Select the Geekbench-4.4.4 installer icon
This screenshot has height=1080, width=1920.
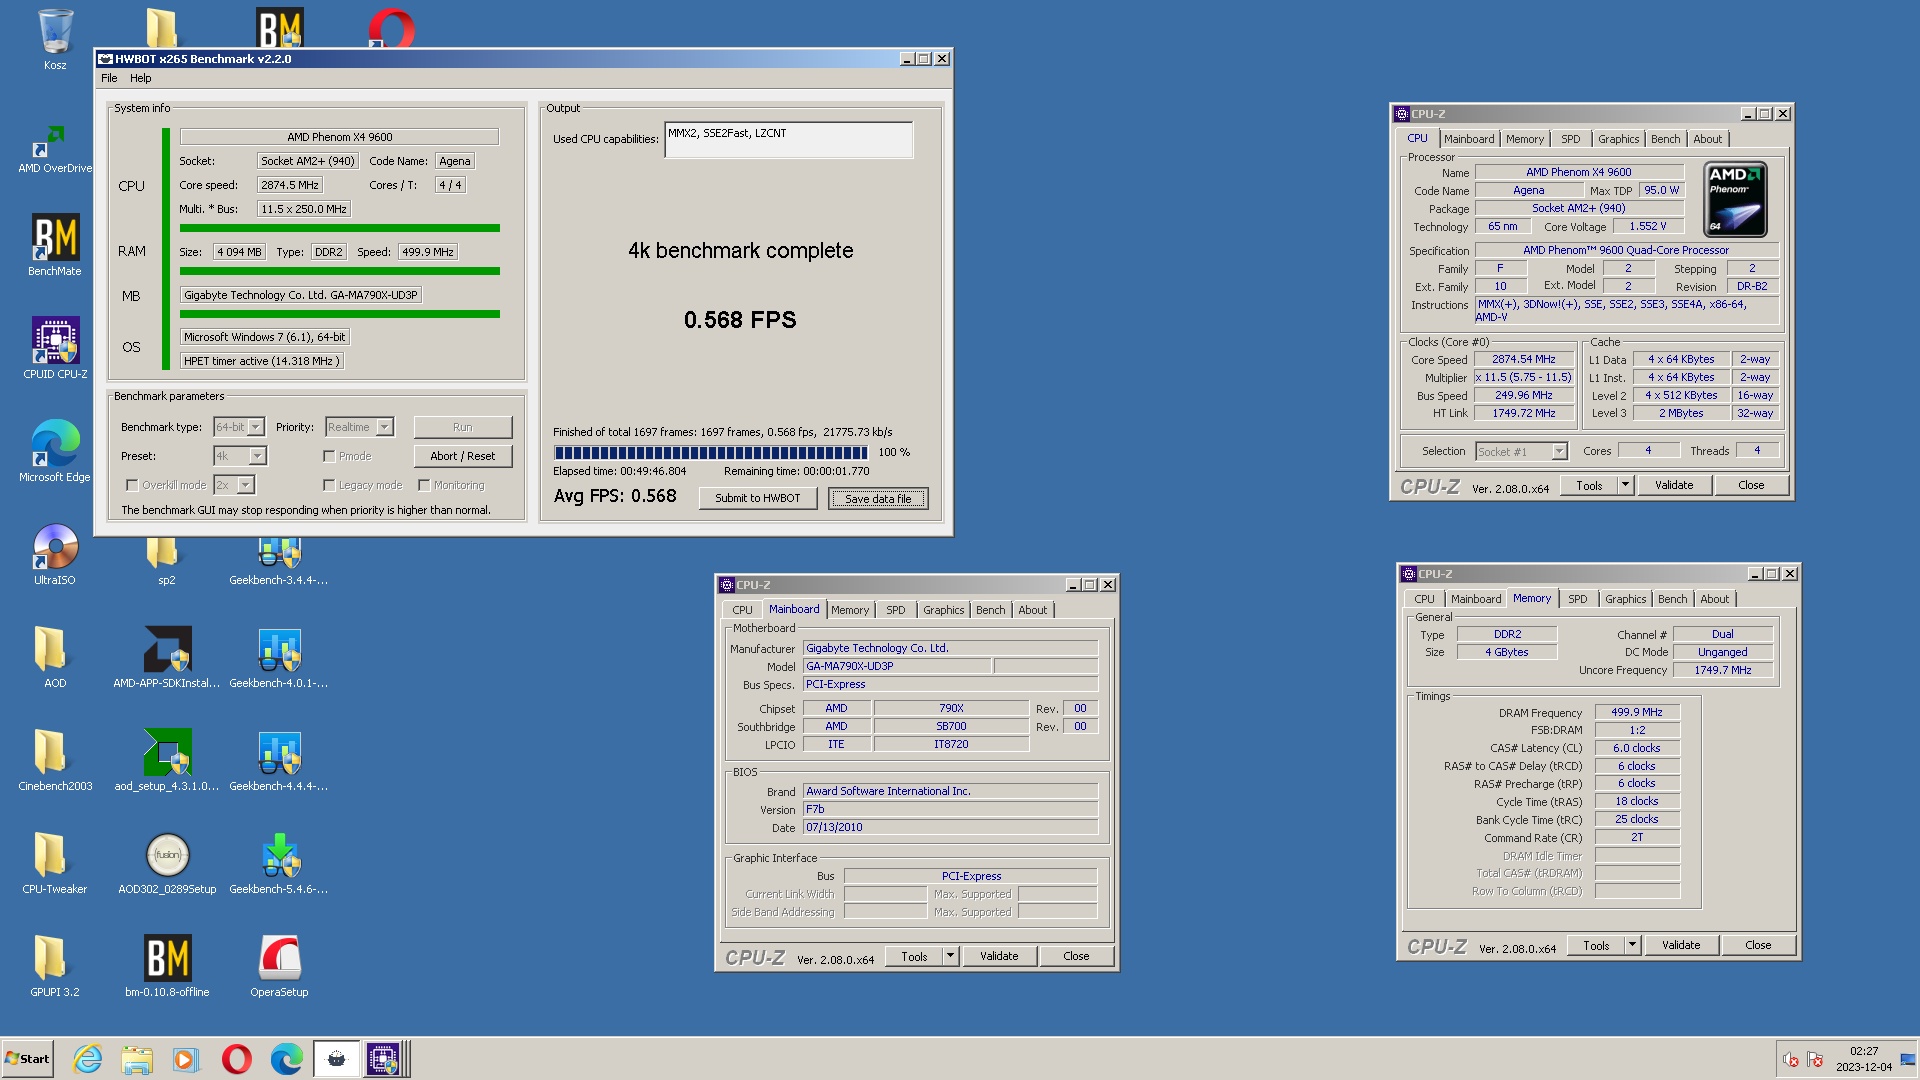coord(279,760)
